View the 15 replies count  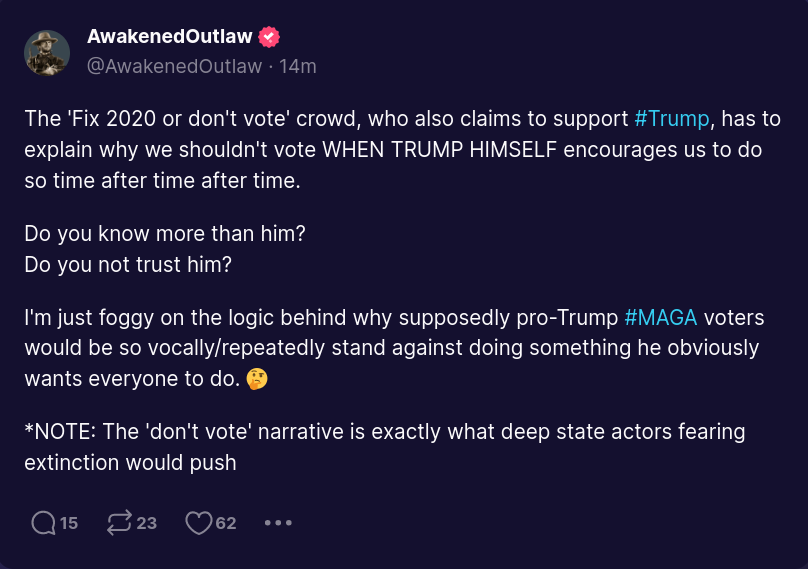[x=69, y=522]
